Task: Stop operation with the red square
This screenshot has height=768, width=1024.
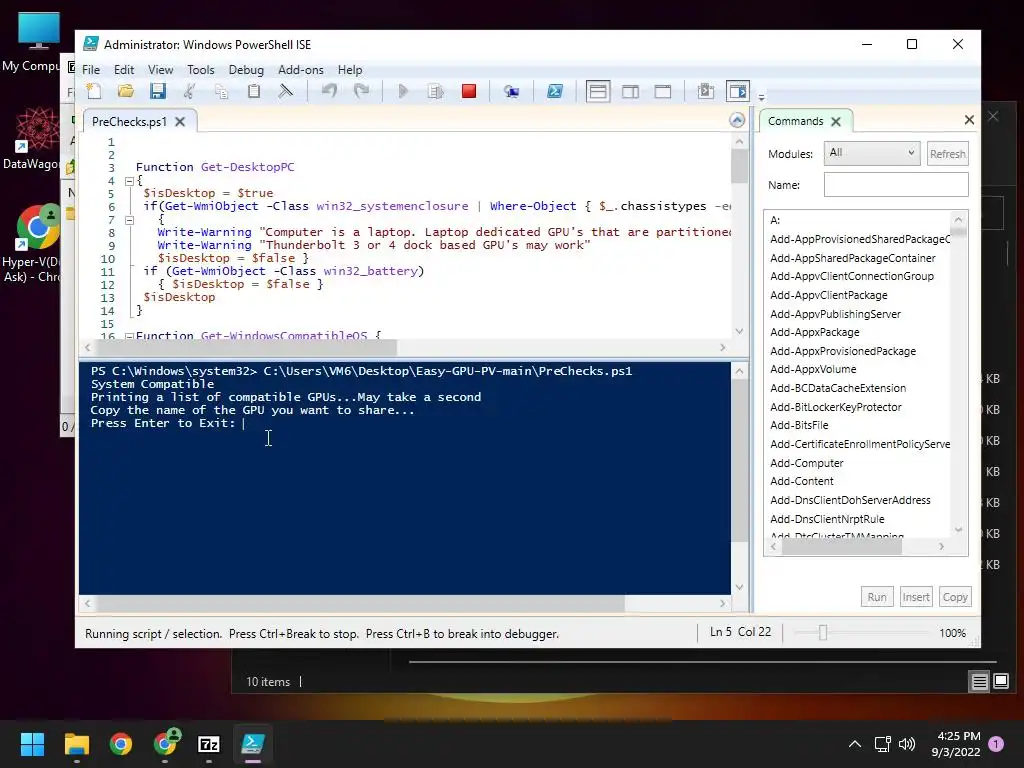Action: coord(469,91)
